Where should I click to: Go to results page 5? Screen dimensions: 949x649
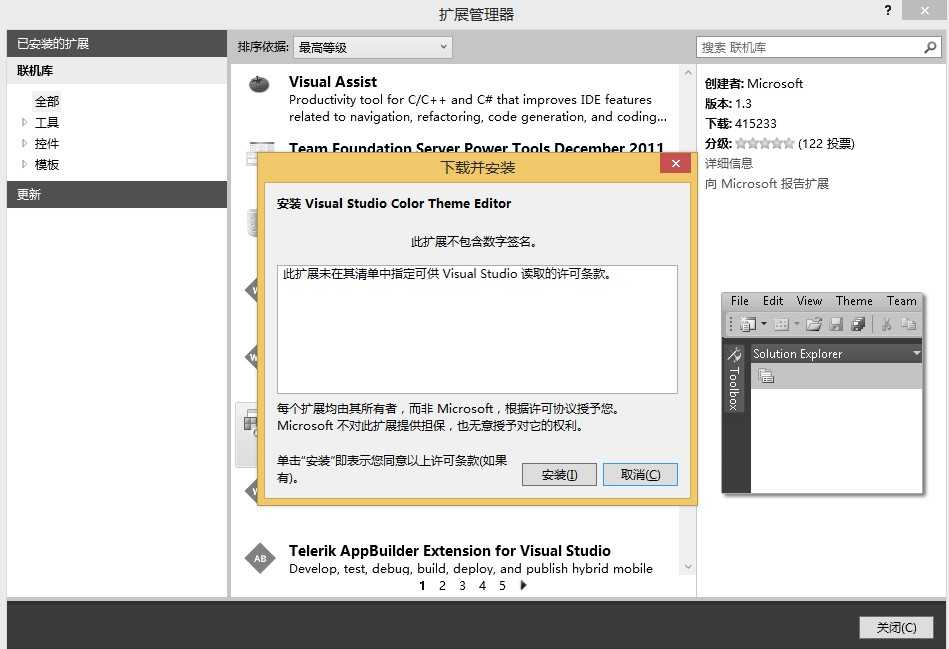pyautogui.click(x=502, y=585)
